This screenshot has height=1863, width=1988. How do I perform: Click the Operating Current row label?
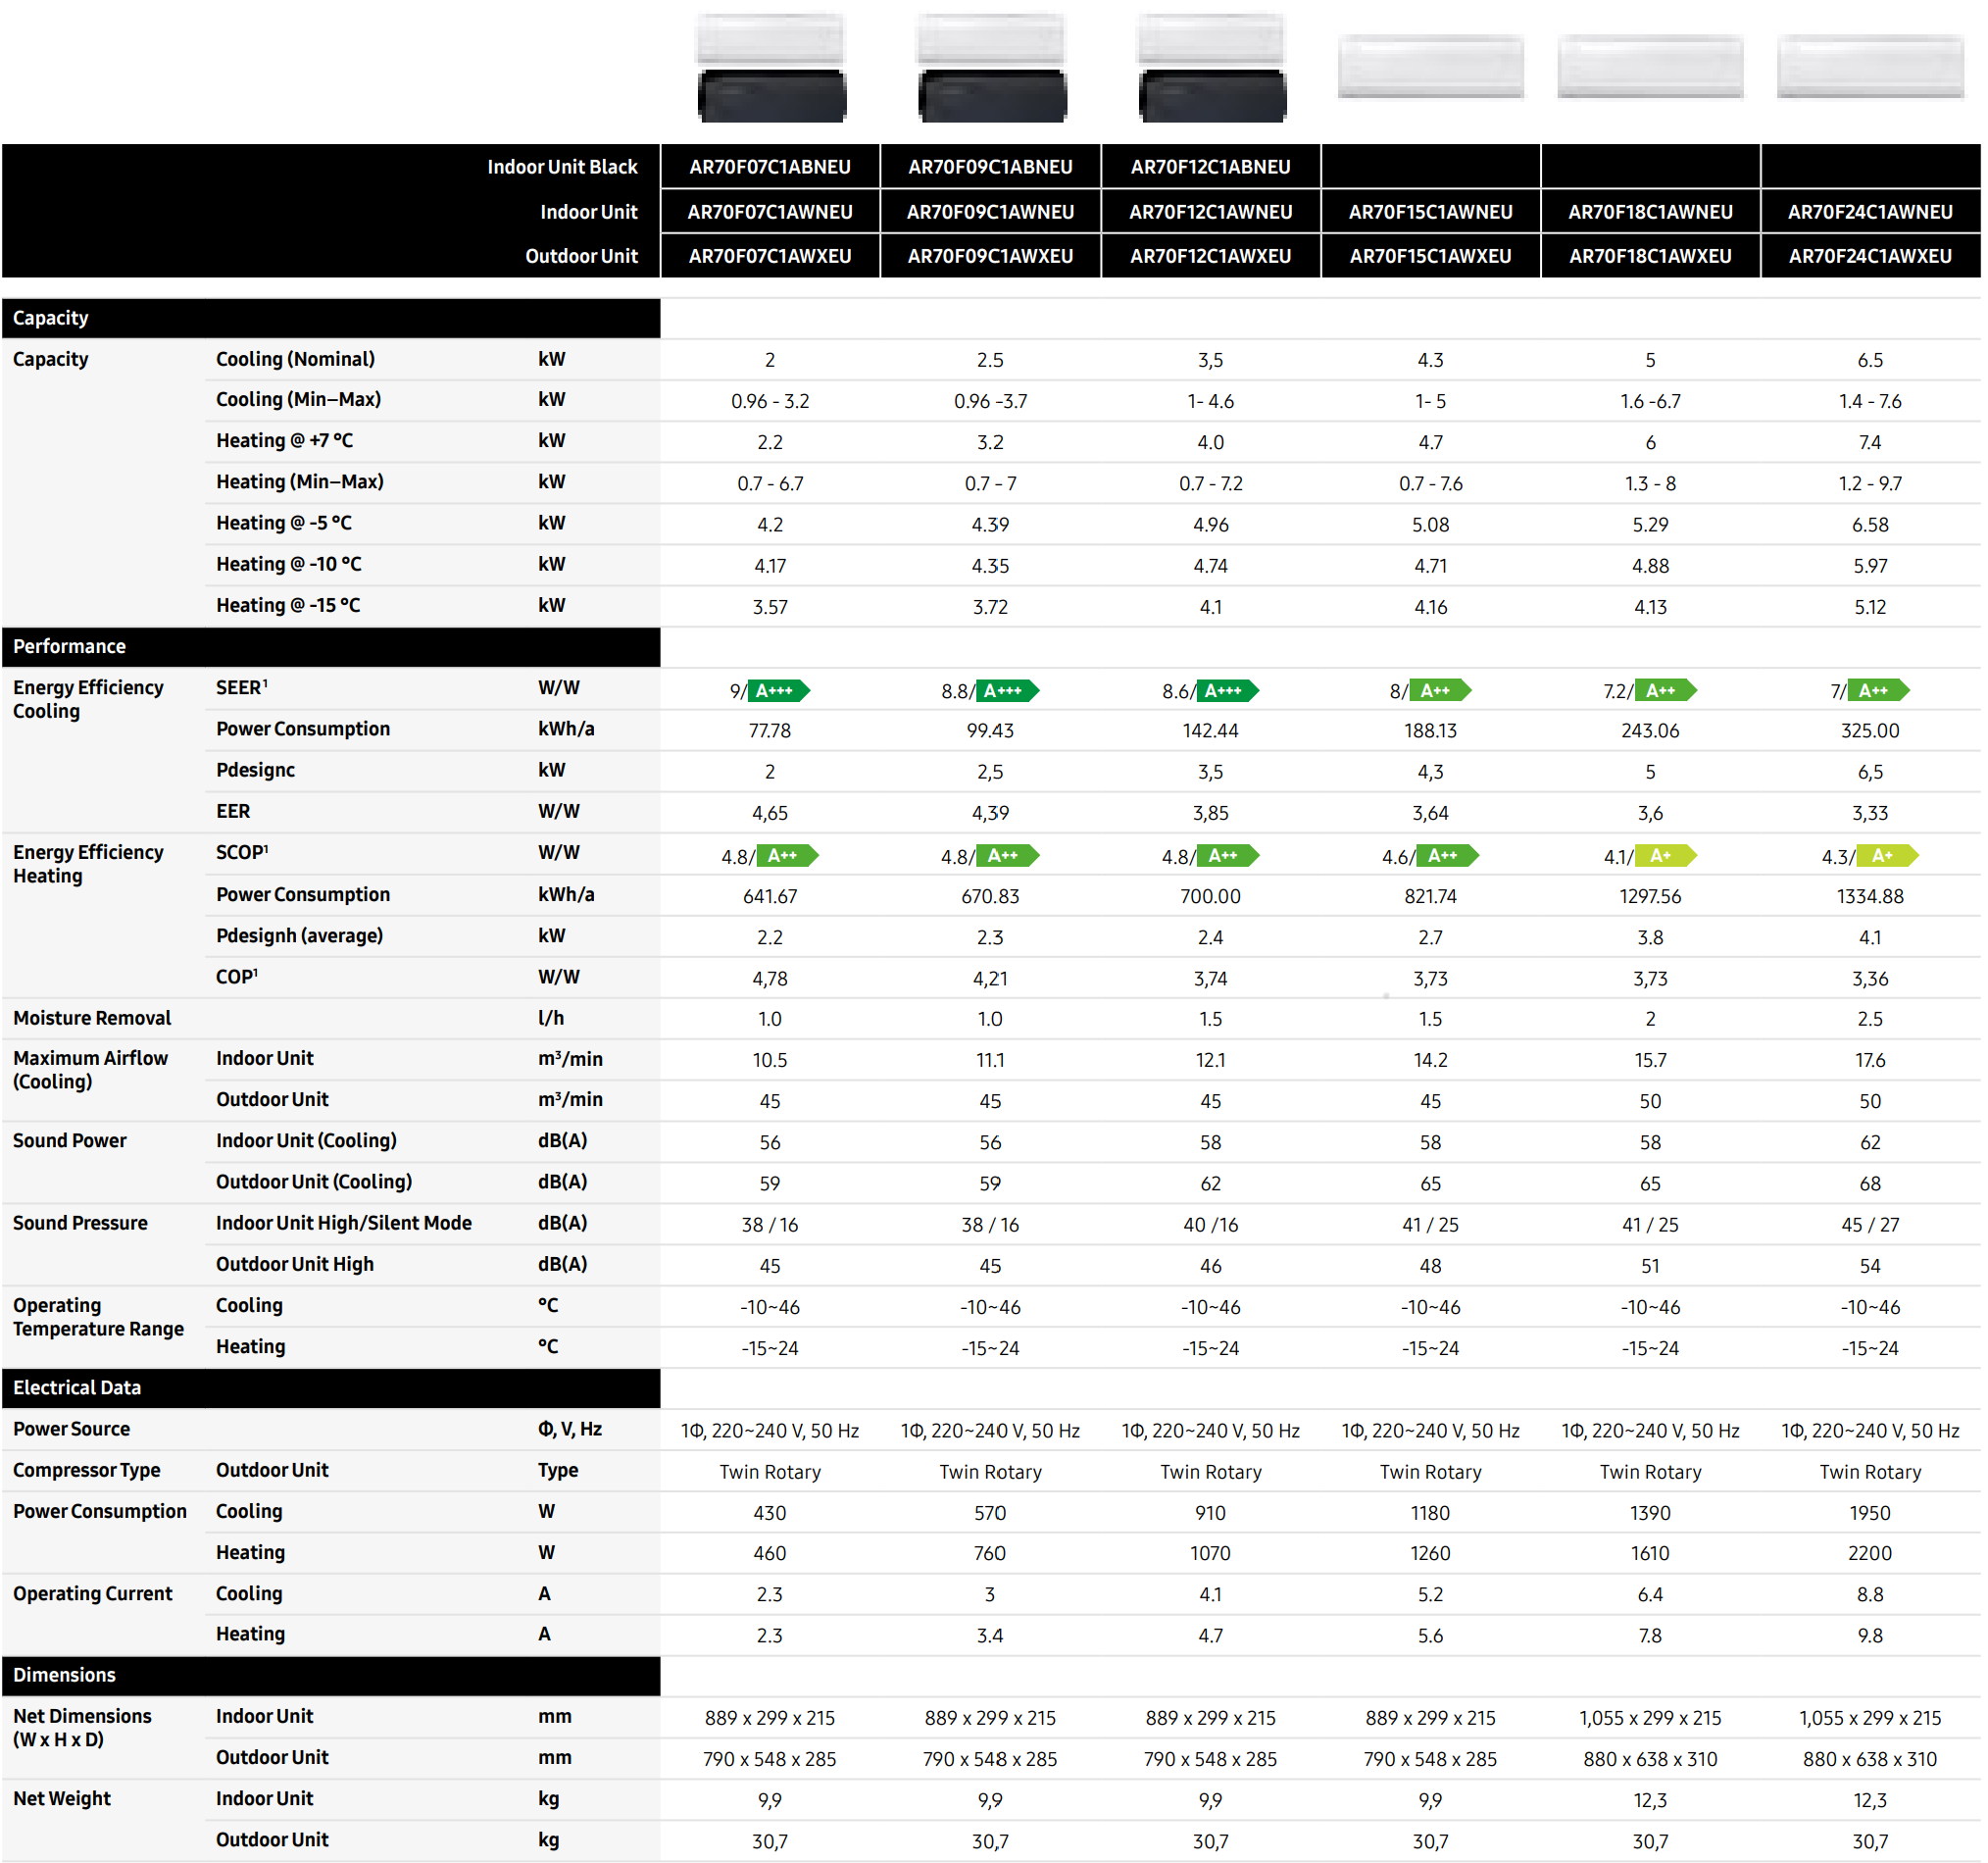93,1594
